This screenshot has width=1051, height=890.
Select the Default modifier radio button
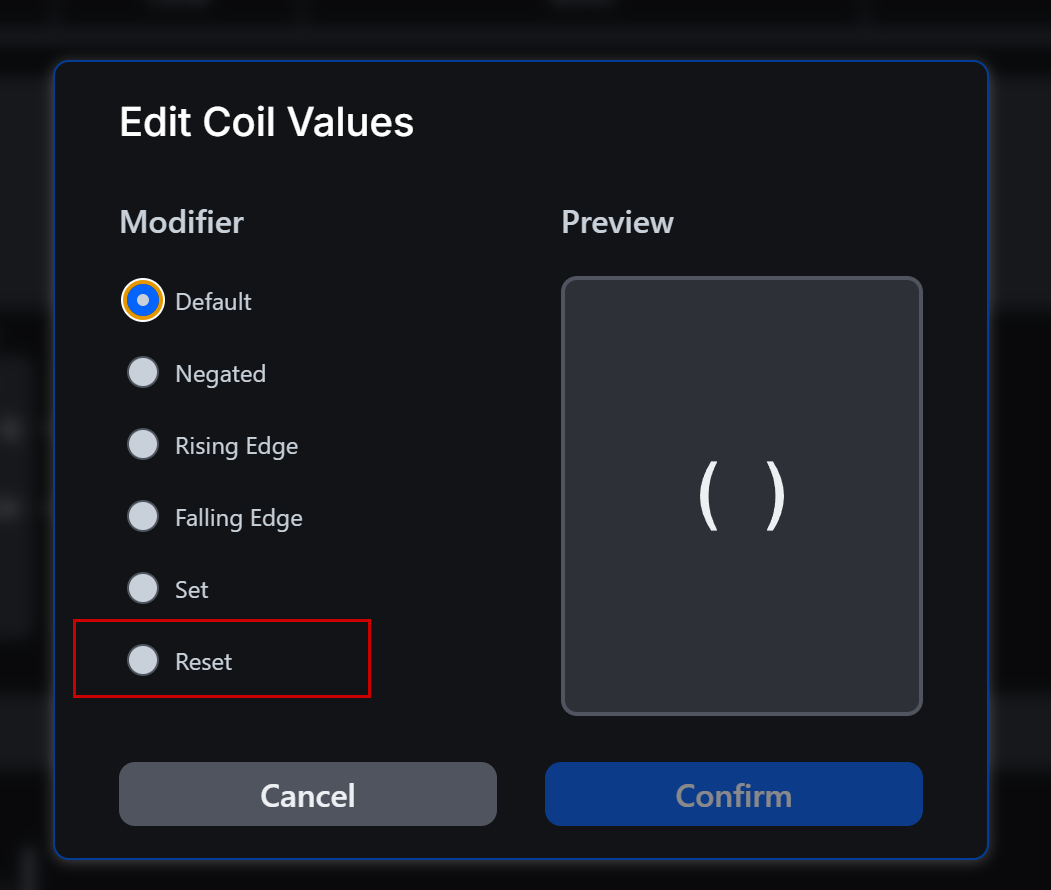click(143, 300)
